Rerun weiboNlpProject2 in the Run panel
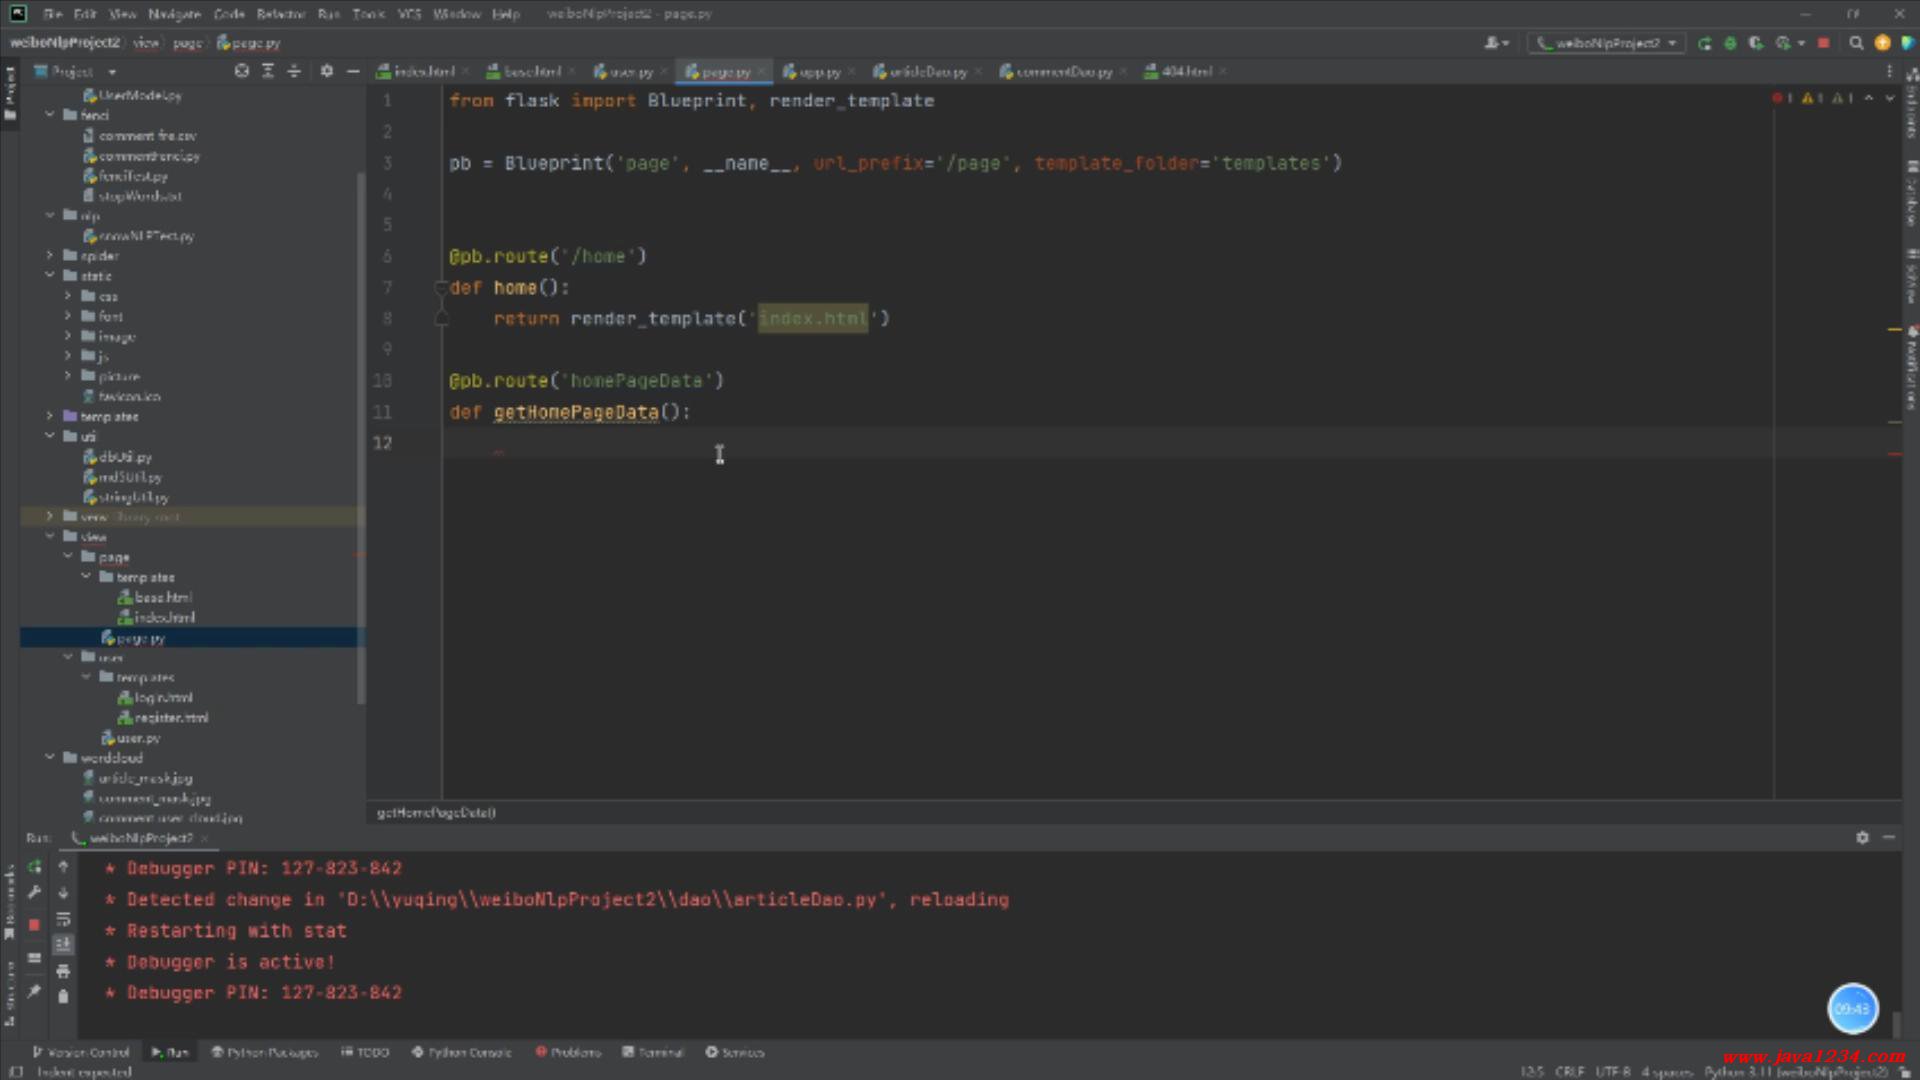The width and height of the screenshot is (1920, 1080). [35, 867]
